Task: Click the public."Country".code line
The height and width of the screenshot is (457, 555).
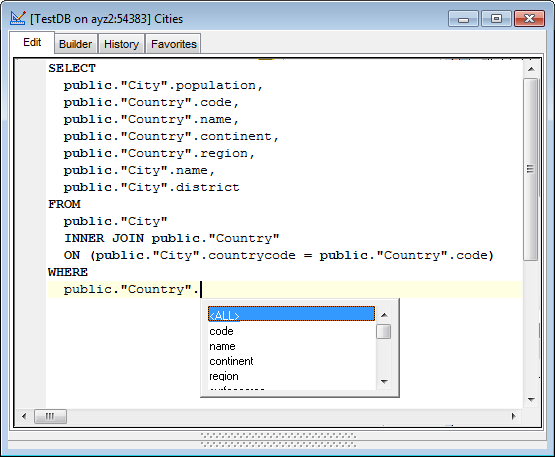Action: click(151, 102)
